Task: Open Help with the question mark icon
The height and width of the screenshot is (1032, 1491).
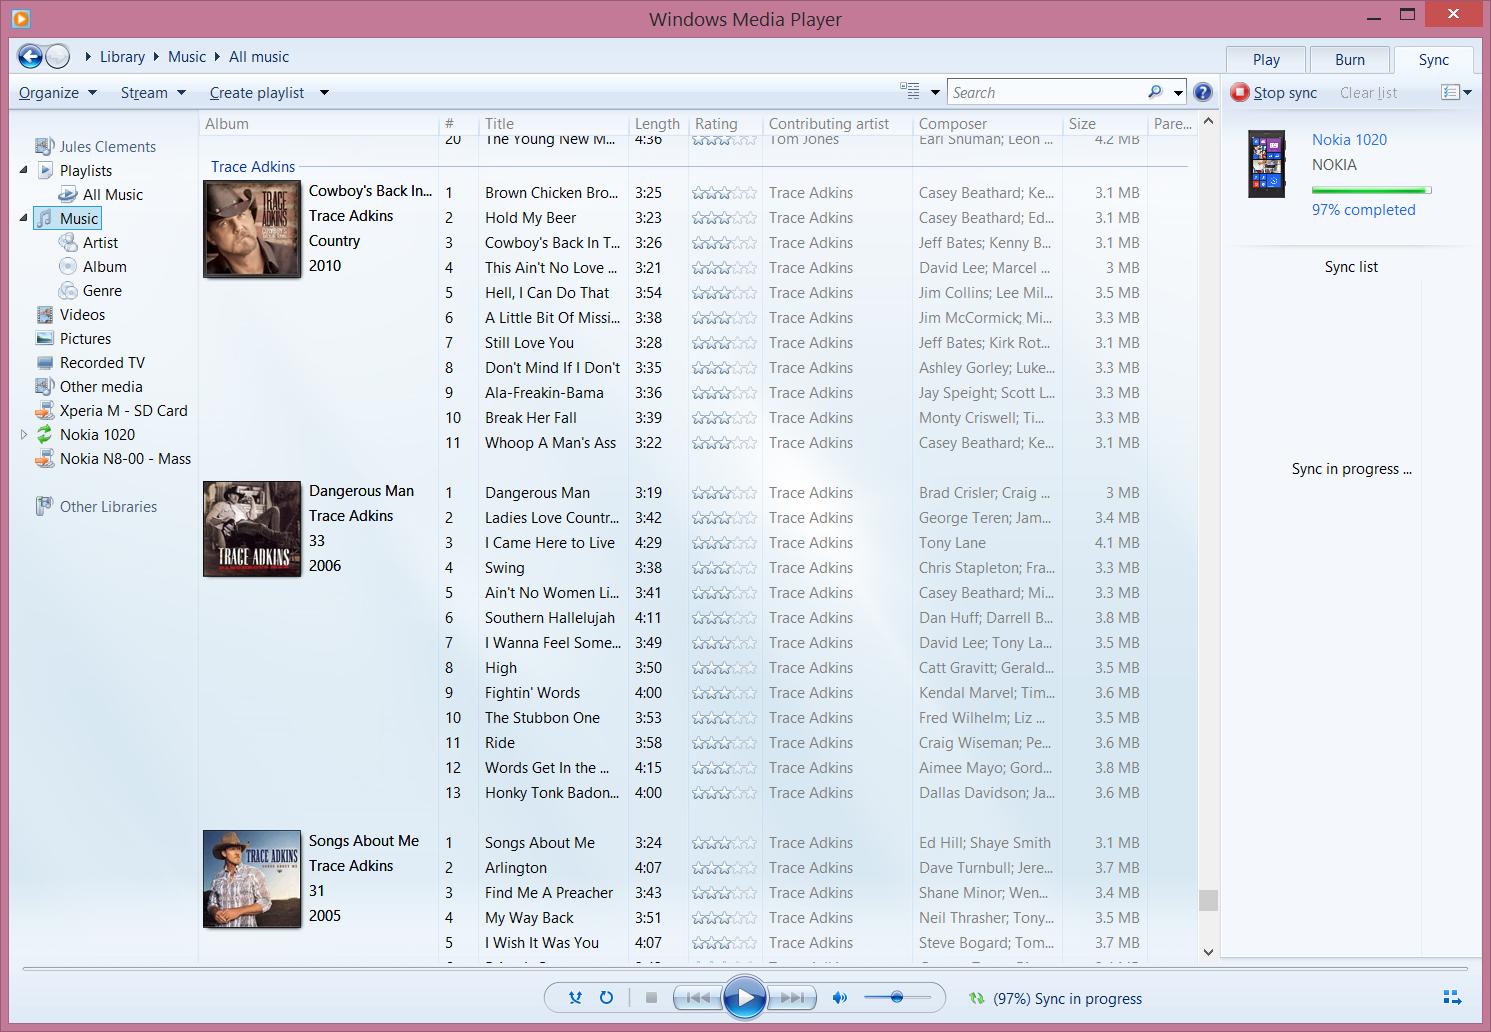Action: click(1203, 92)
